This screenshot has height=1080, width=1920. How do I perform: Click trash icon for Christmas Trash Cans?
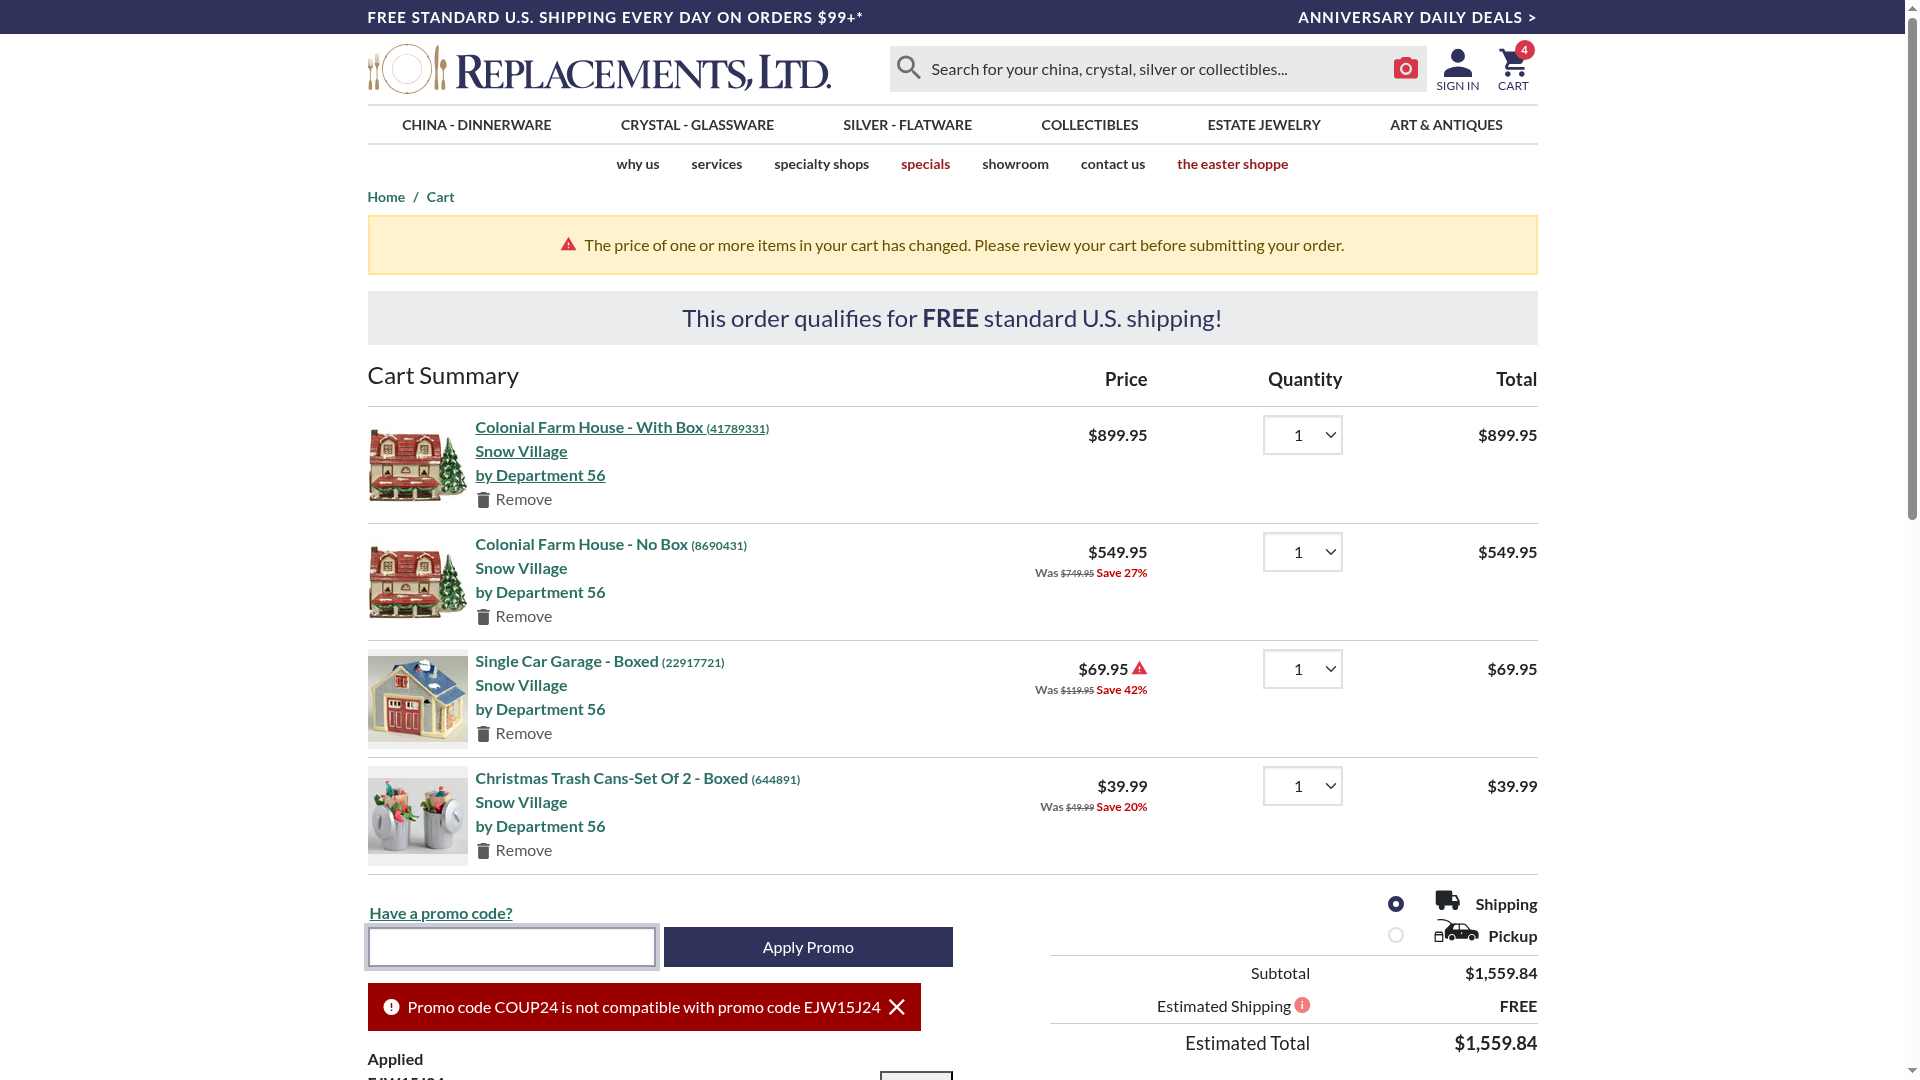coord(483,851)
